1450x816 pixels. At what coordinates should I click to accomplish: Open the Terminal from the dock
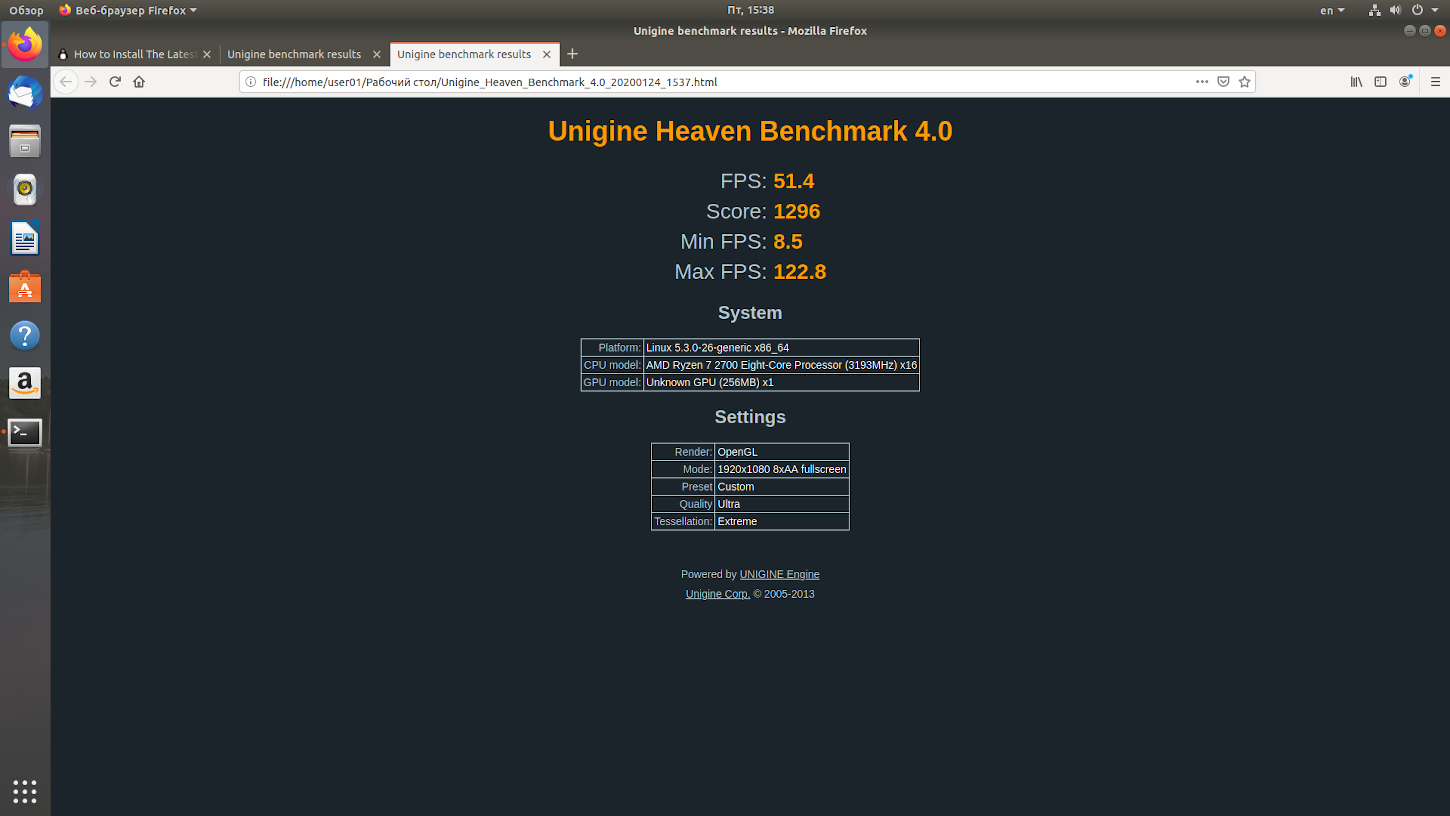coord(25,432)
